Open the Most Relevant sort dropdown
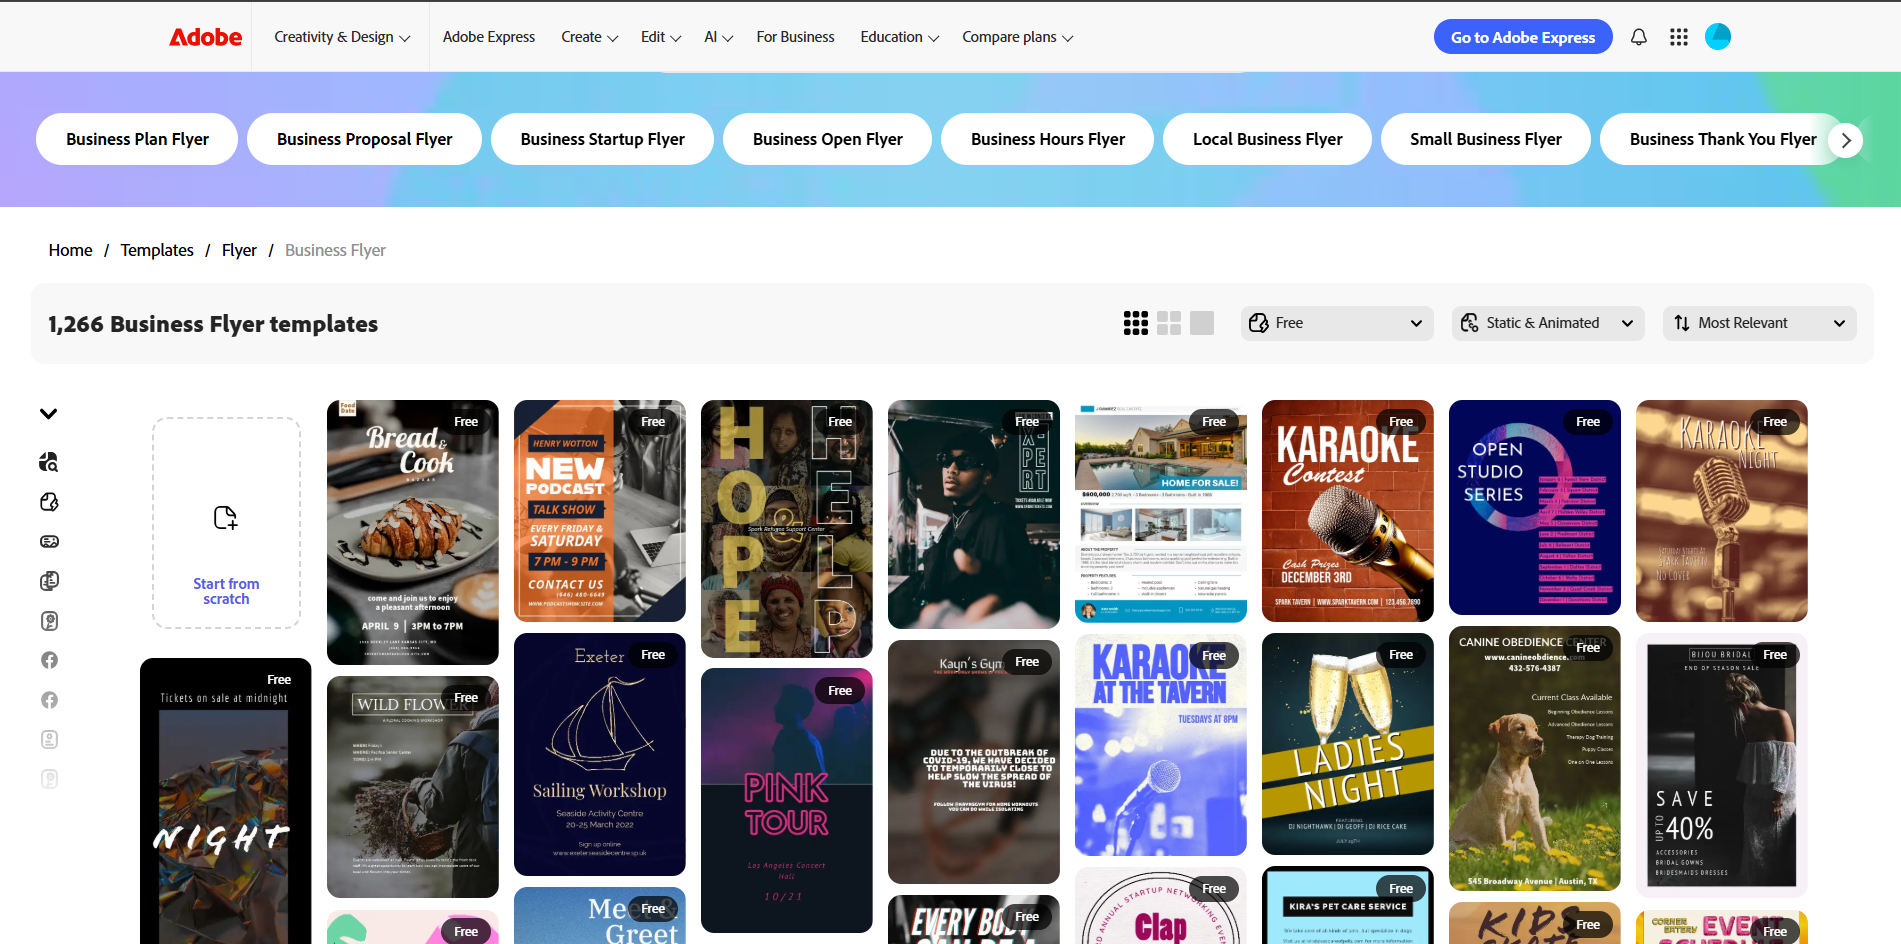This screenshot has height=944, width=1901. (x=1759, y=323)
